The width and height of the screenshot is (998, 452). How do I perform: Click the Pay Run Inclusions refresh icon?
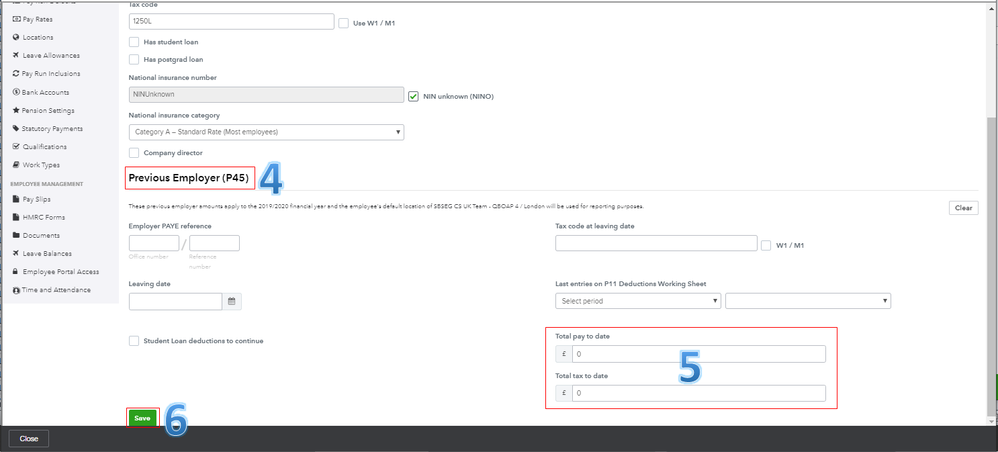(17, 74)
